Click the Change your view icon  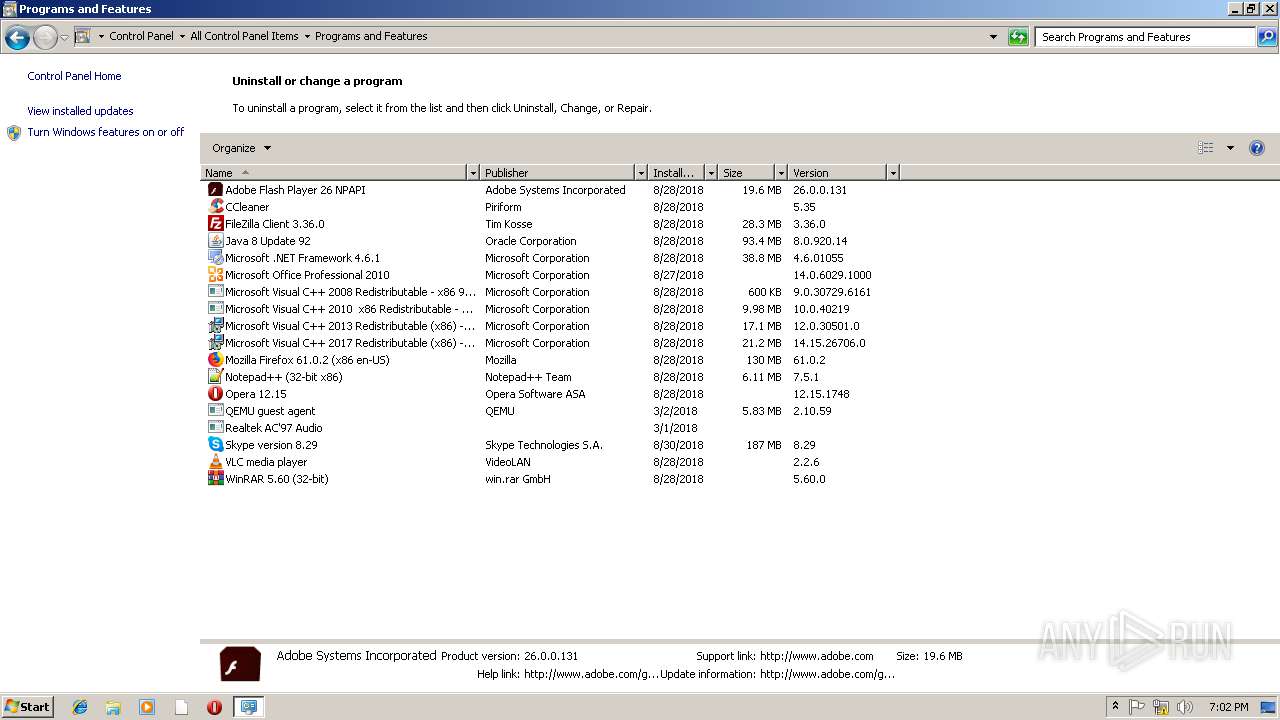coord(1206,148)
